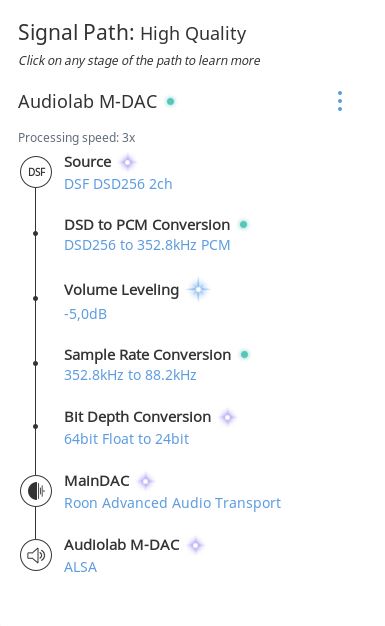This screenshot has height=626, width=385.
Task: Click the DSF source format icon
Action: point(36,172)
